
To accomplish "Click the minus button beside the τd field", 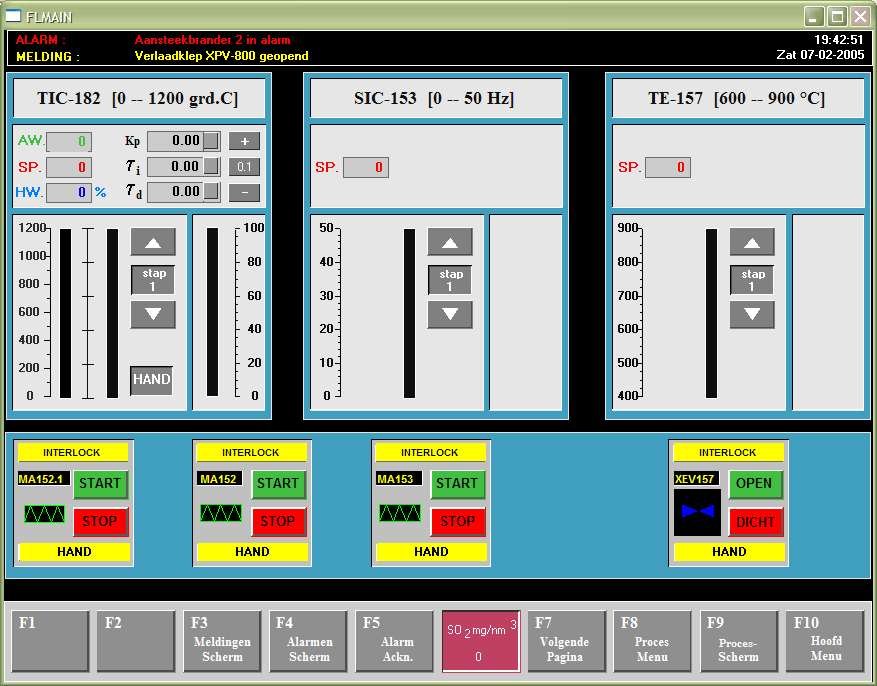I will pyautogui.click(x=244, y=192).
